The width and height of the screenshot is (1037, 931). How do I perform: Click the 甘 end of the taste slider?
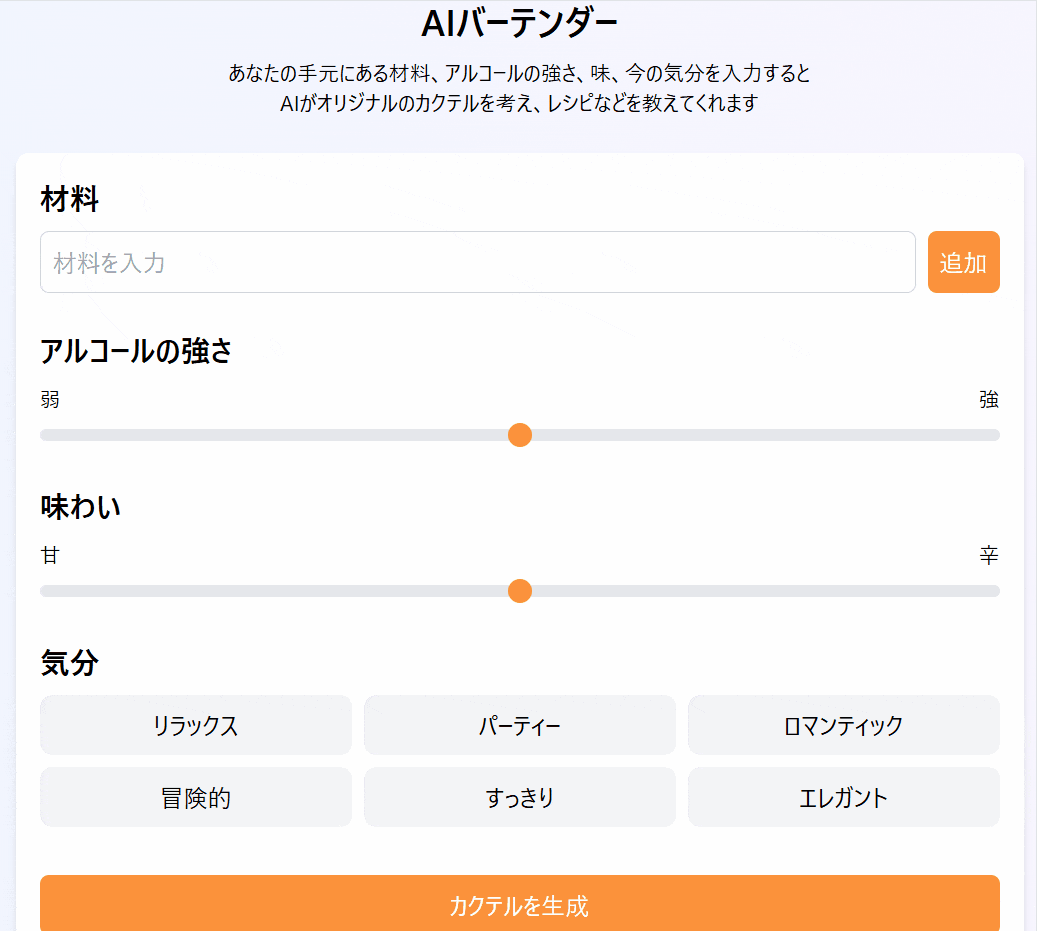48,591
